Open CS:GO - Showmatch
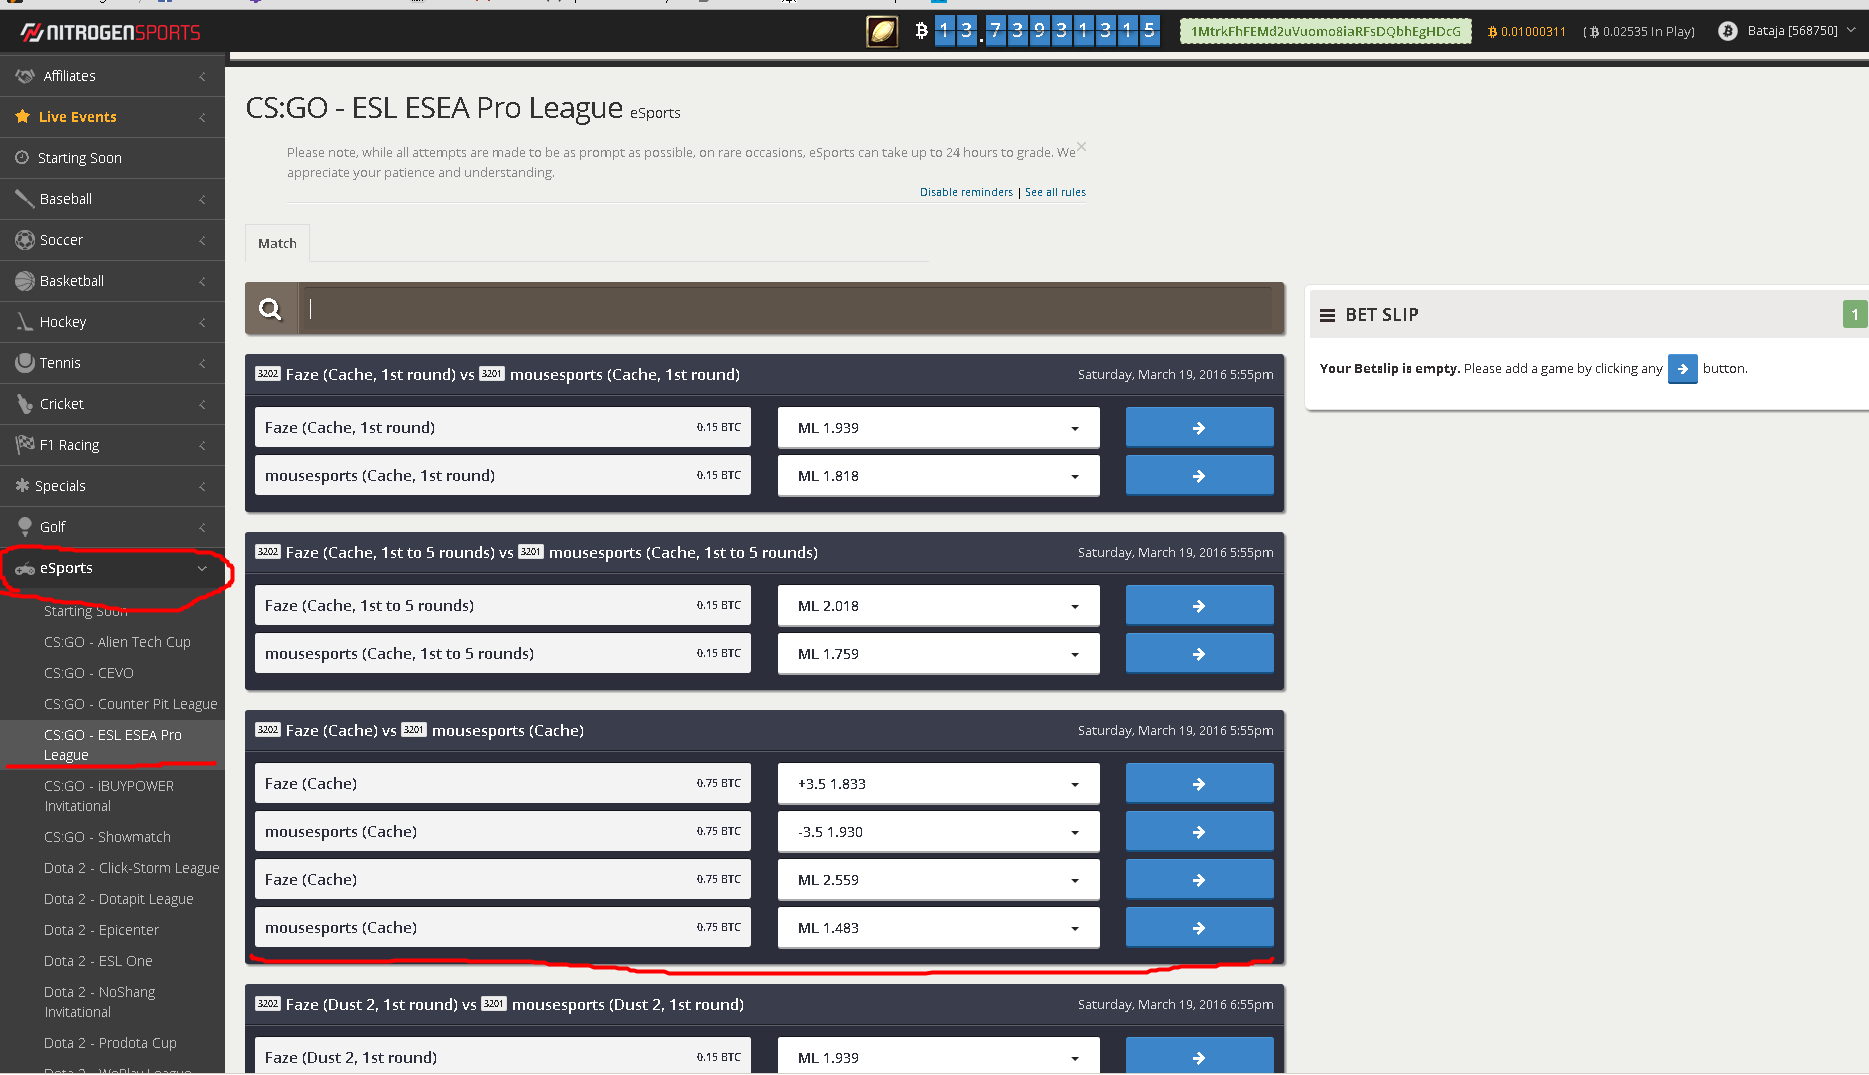This screenshot has height=1075, width=1869. coord(107,837)
